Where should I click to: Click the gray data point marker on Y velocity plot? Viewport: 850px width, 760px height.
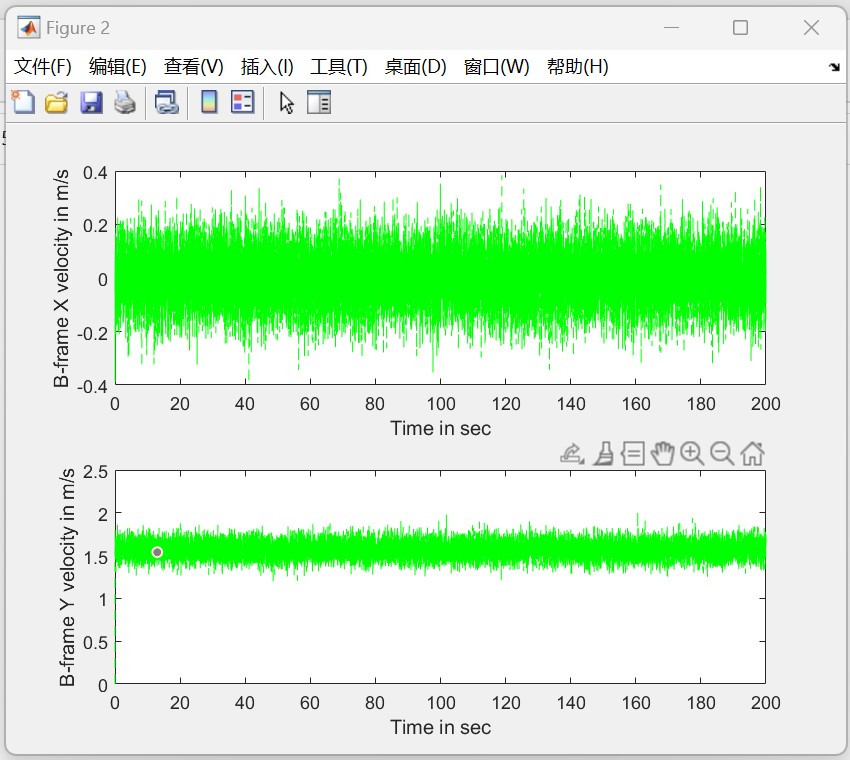[x=157, y=552]
